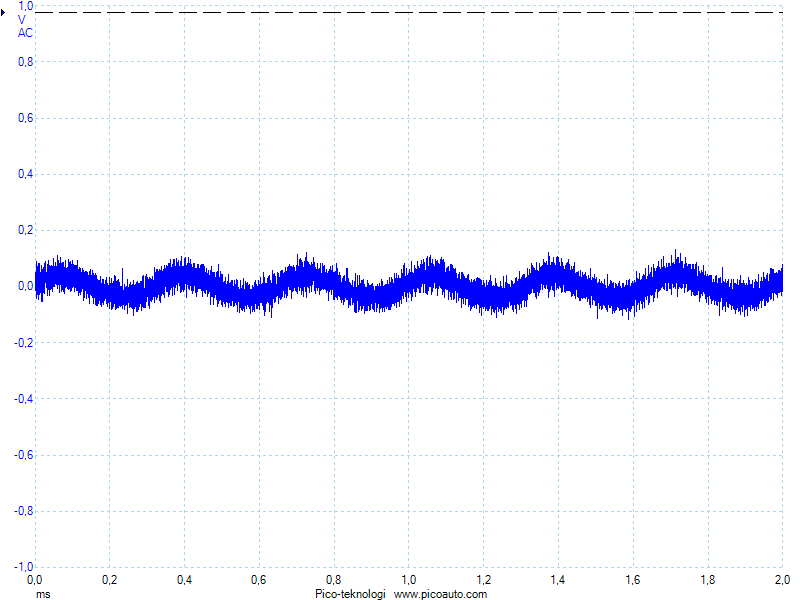Click the 1,2 time axis label
Screen dimensions: 800x600
point(483,580)
